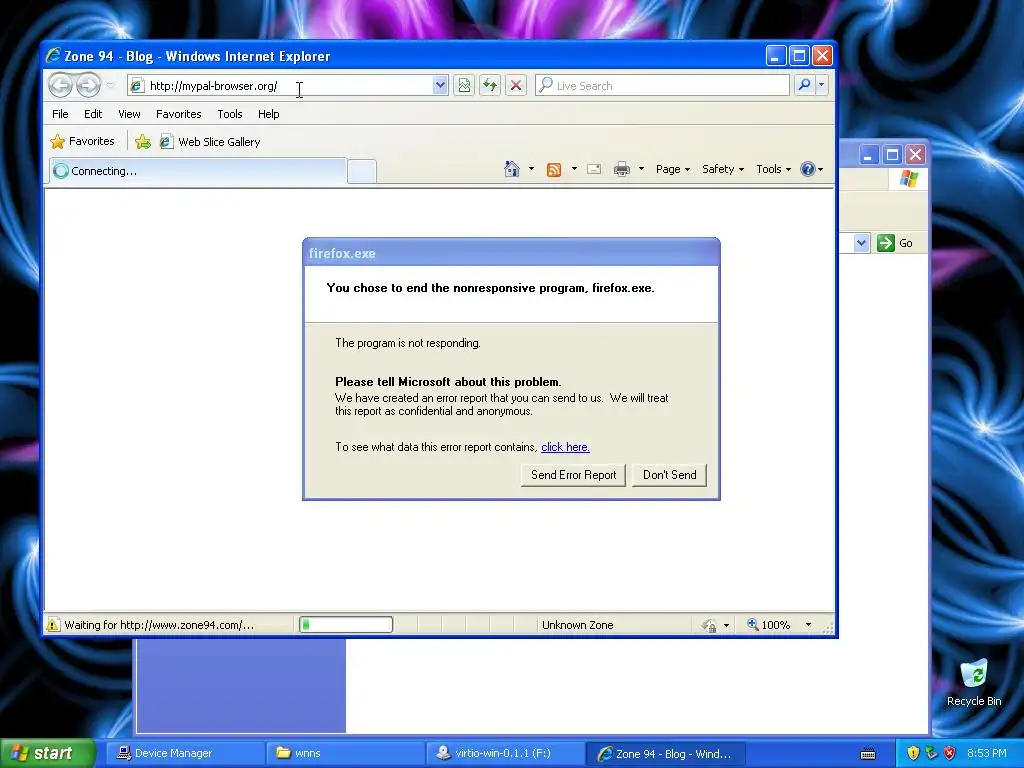Open the Favorites star button
Screen dimensions: 1024x768
point(82,141)
